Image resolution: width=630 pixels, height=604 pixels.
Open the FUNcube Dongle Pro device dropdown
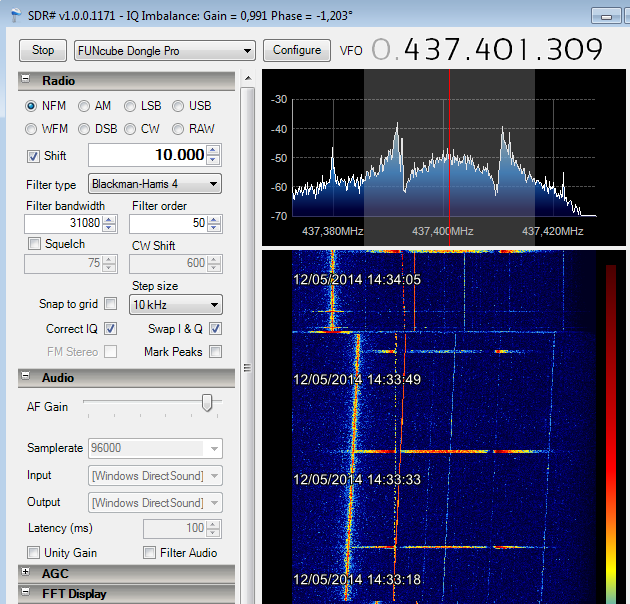tap(165, 51)
